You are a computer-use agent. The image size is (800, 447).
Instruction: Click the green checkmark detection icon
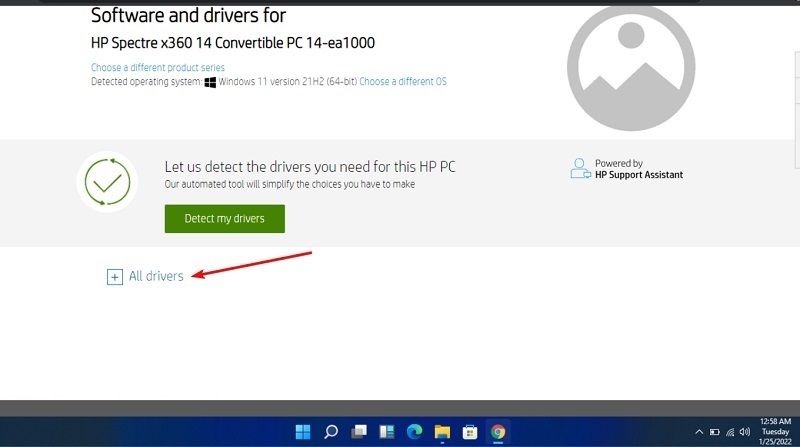(x=107, y=182)
